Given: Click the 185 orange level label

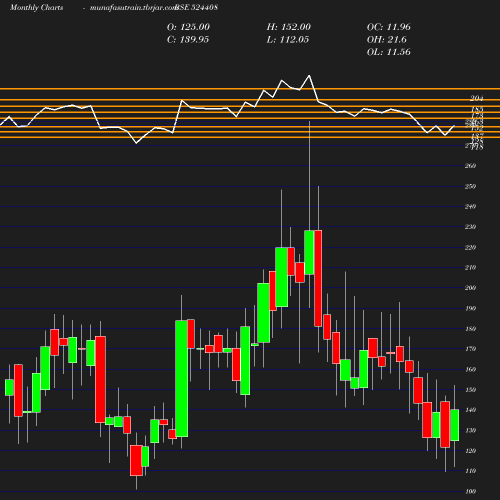Looking at the screenshot, I should pos(477,109).
